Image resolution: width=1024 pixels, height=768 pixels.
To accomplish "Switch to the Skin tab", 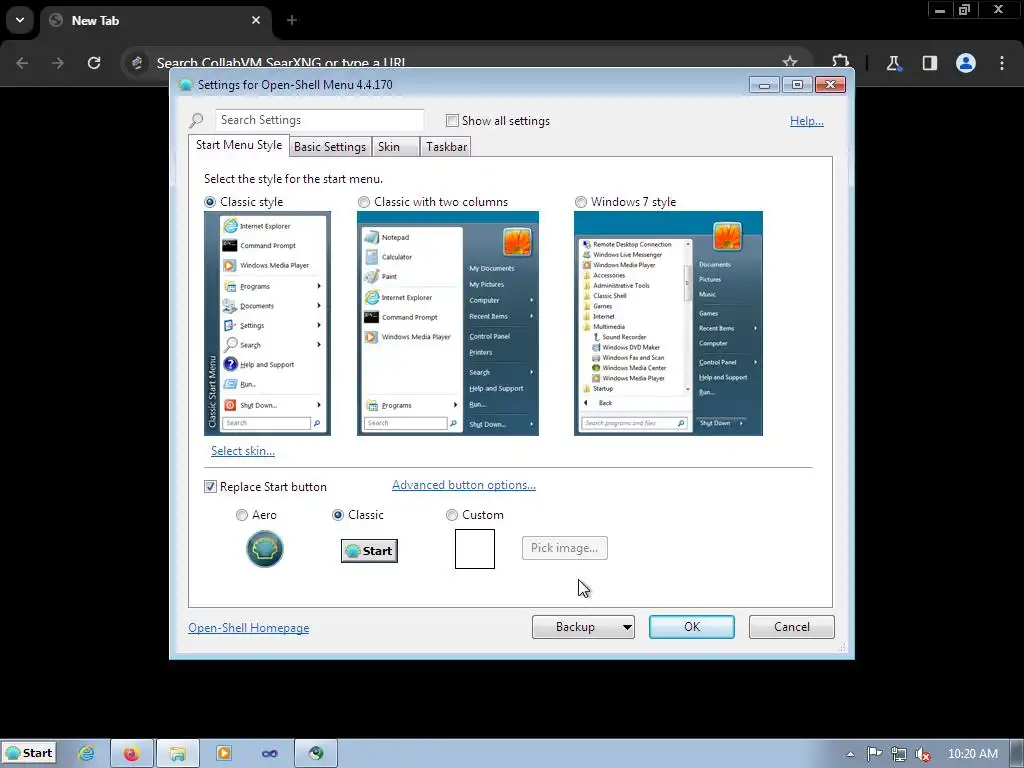I will 396,147.
